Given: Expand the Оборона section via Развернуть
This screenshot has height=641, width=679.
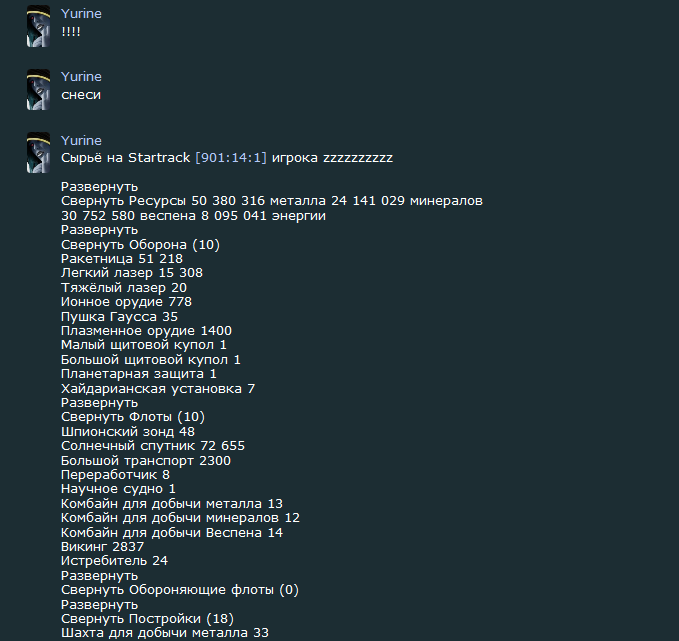Looking at the screenshot, I should click(x=99, y=230).
